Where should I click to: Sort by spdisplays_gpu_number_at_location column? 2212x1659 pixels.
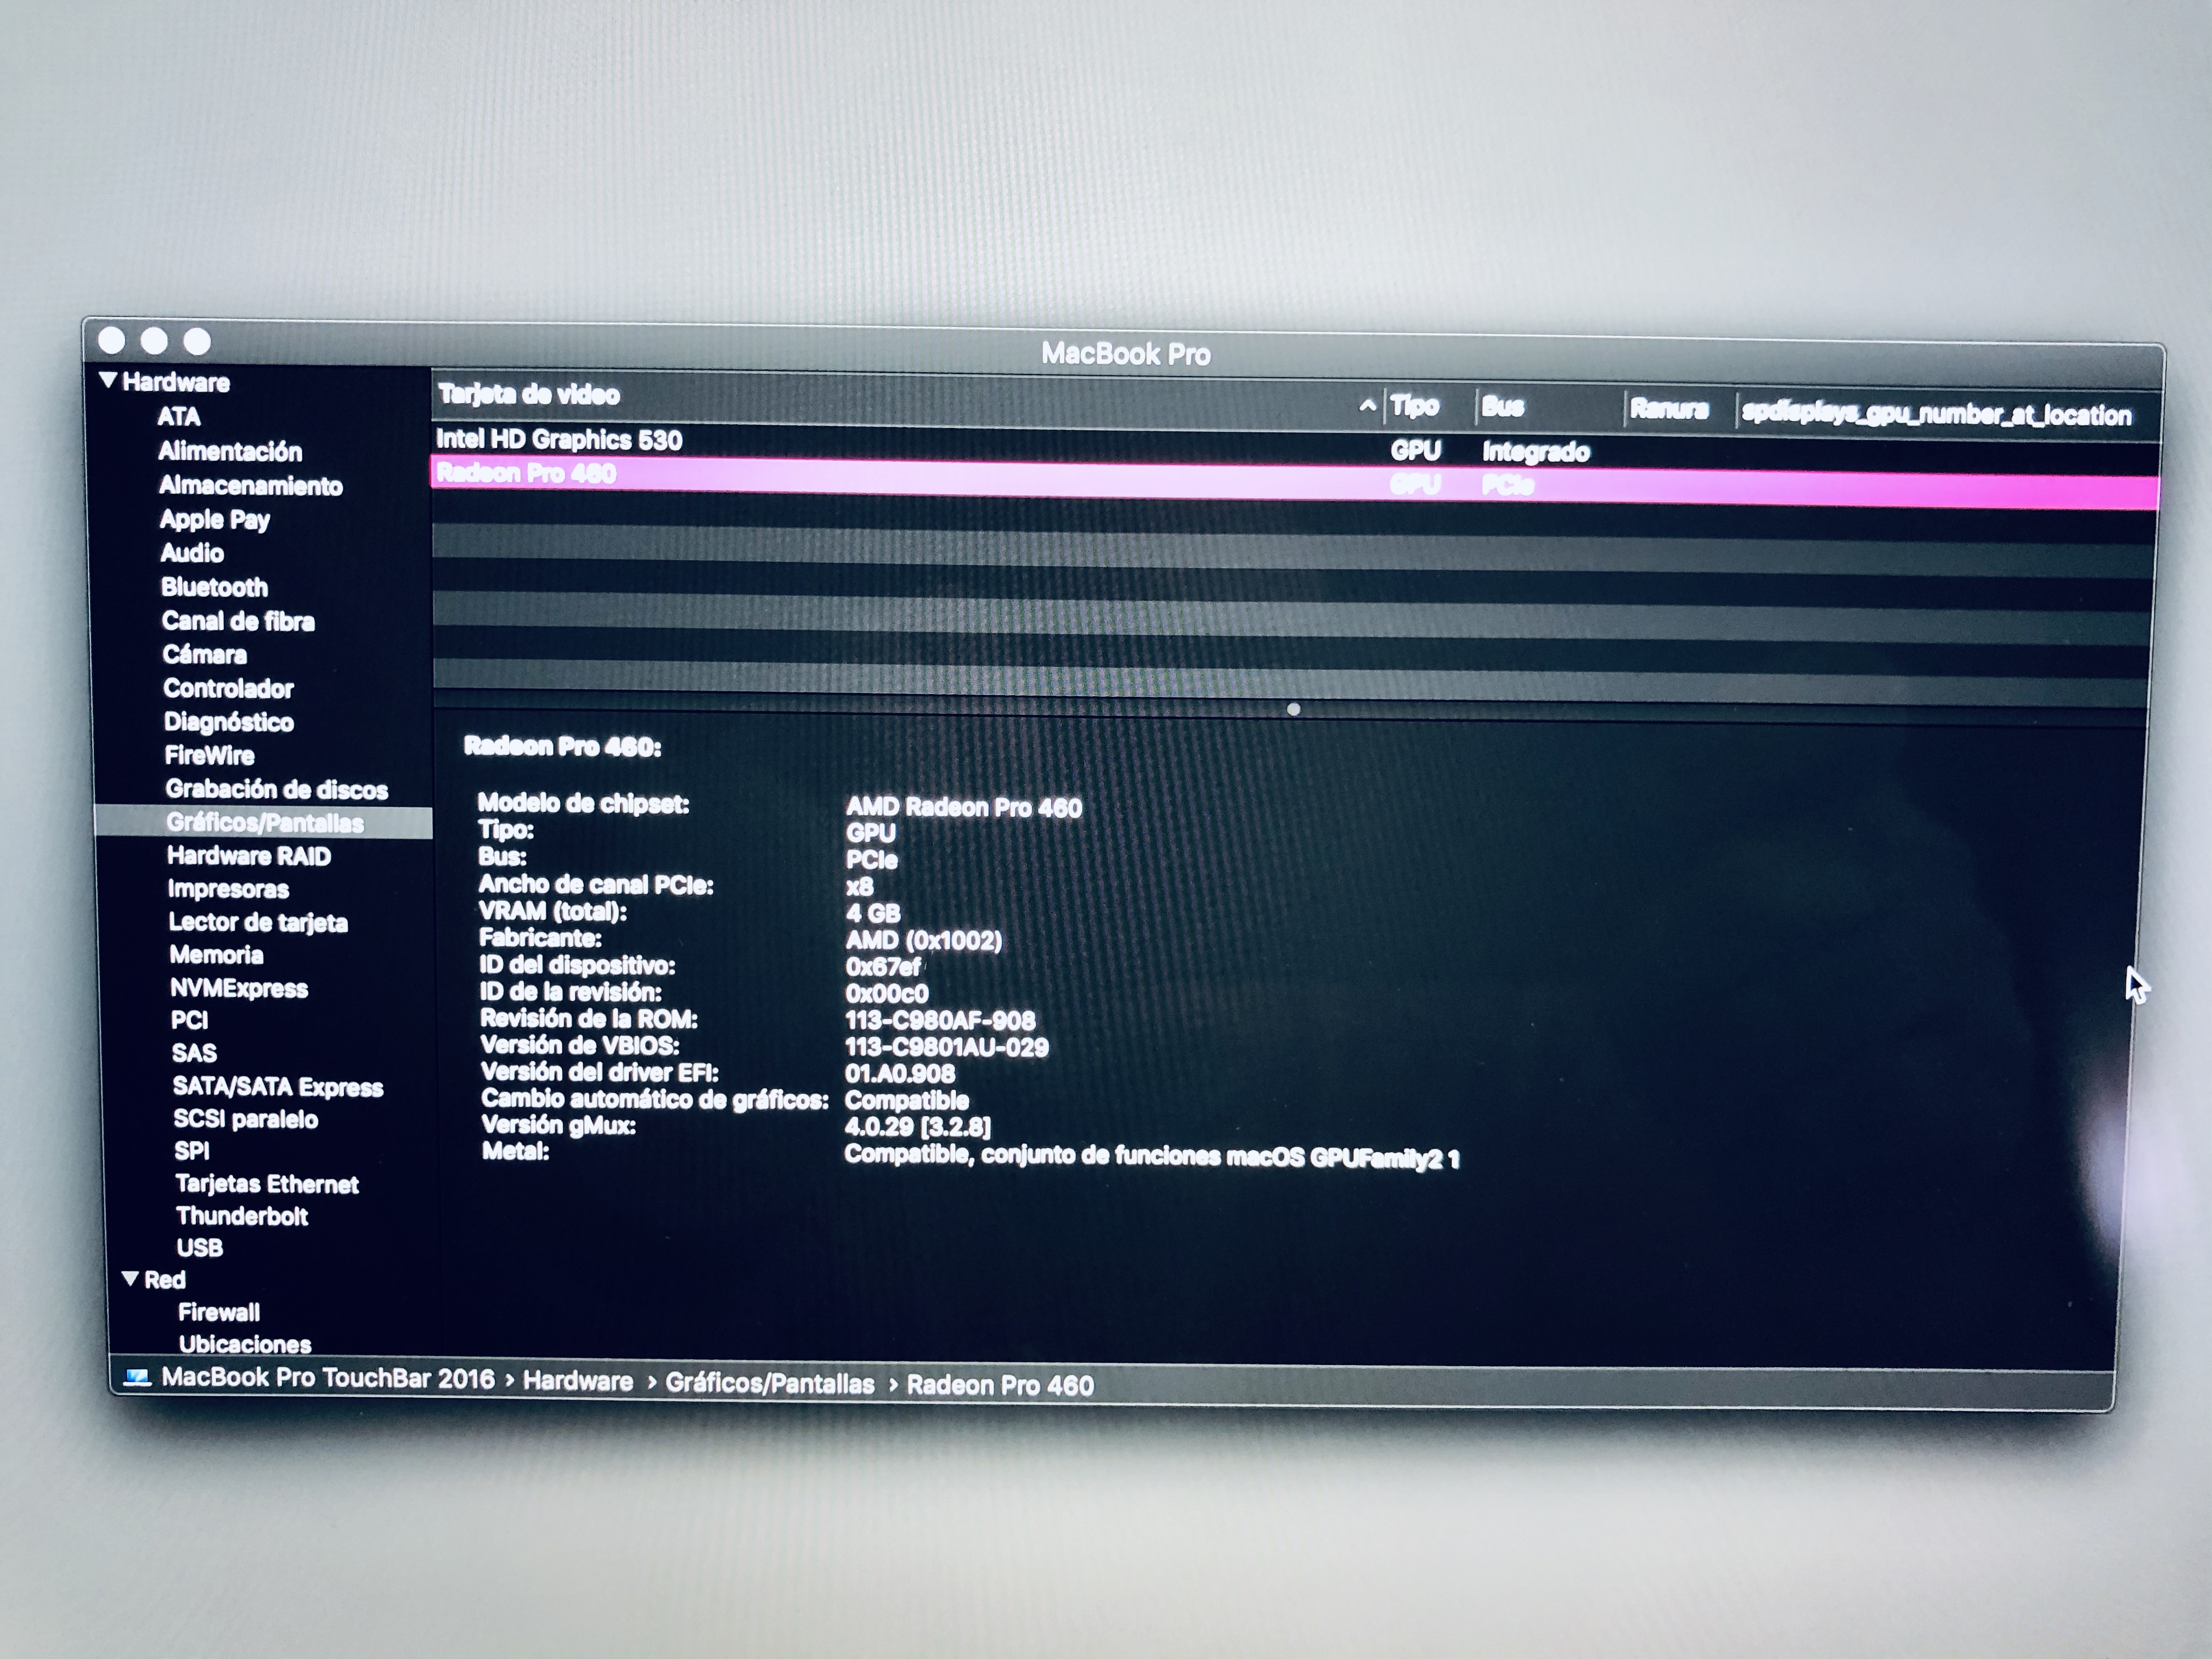[1937, 415]
